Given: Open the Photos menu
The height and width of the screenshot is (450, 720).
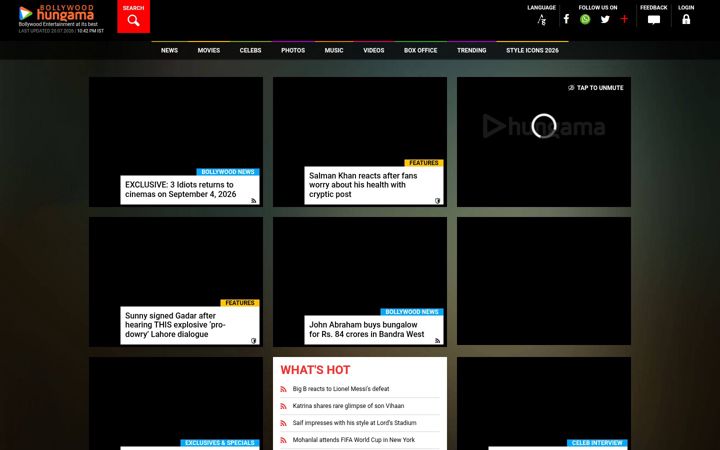Looking at the screenshot, I should (x=293, y=51).
